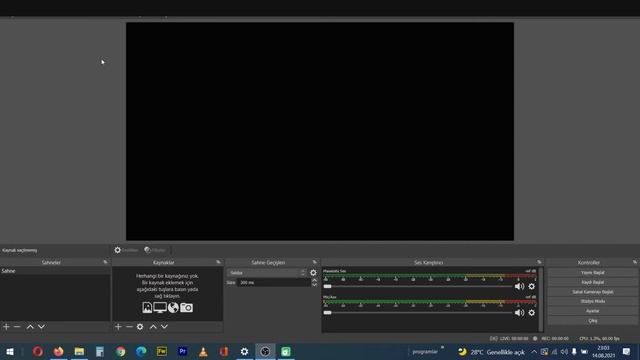Add a new scene with the plus icon

tap(6, 327)
